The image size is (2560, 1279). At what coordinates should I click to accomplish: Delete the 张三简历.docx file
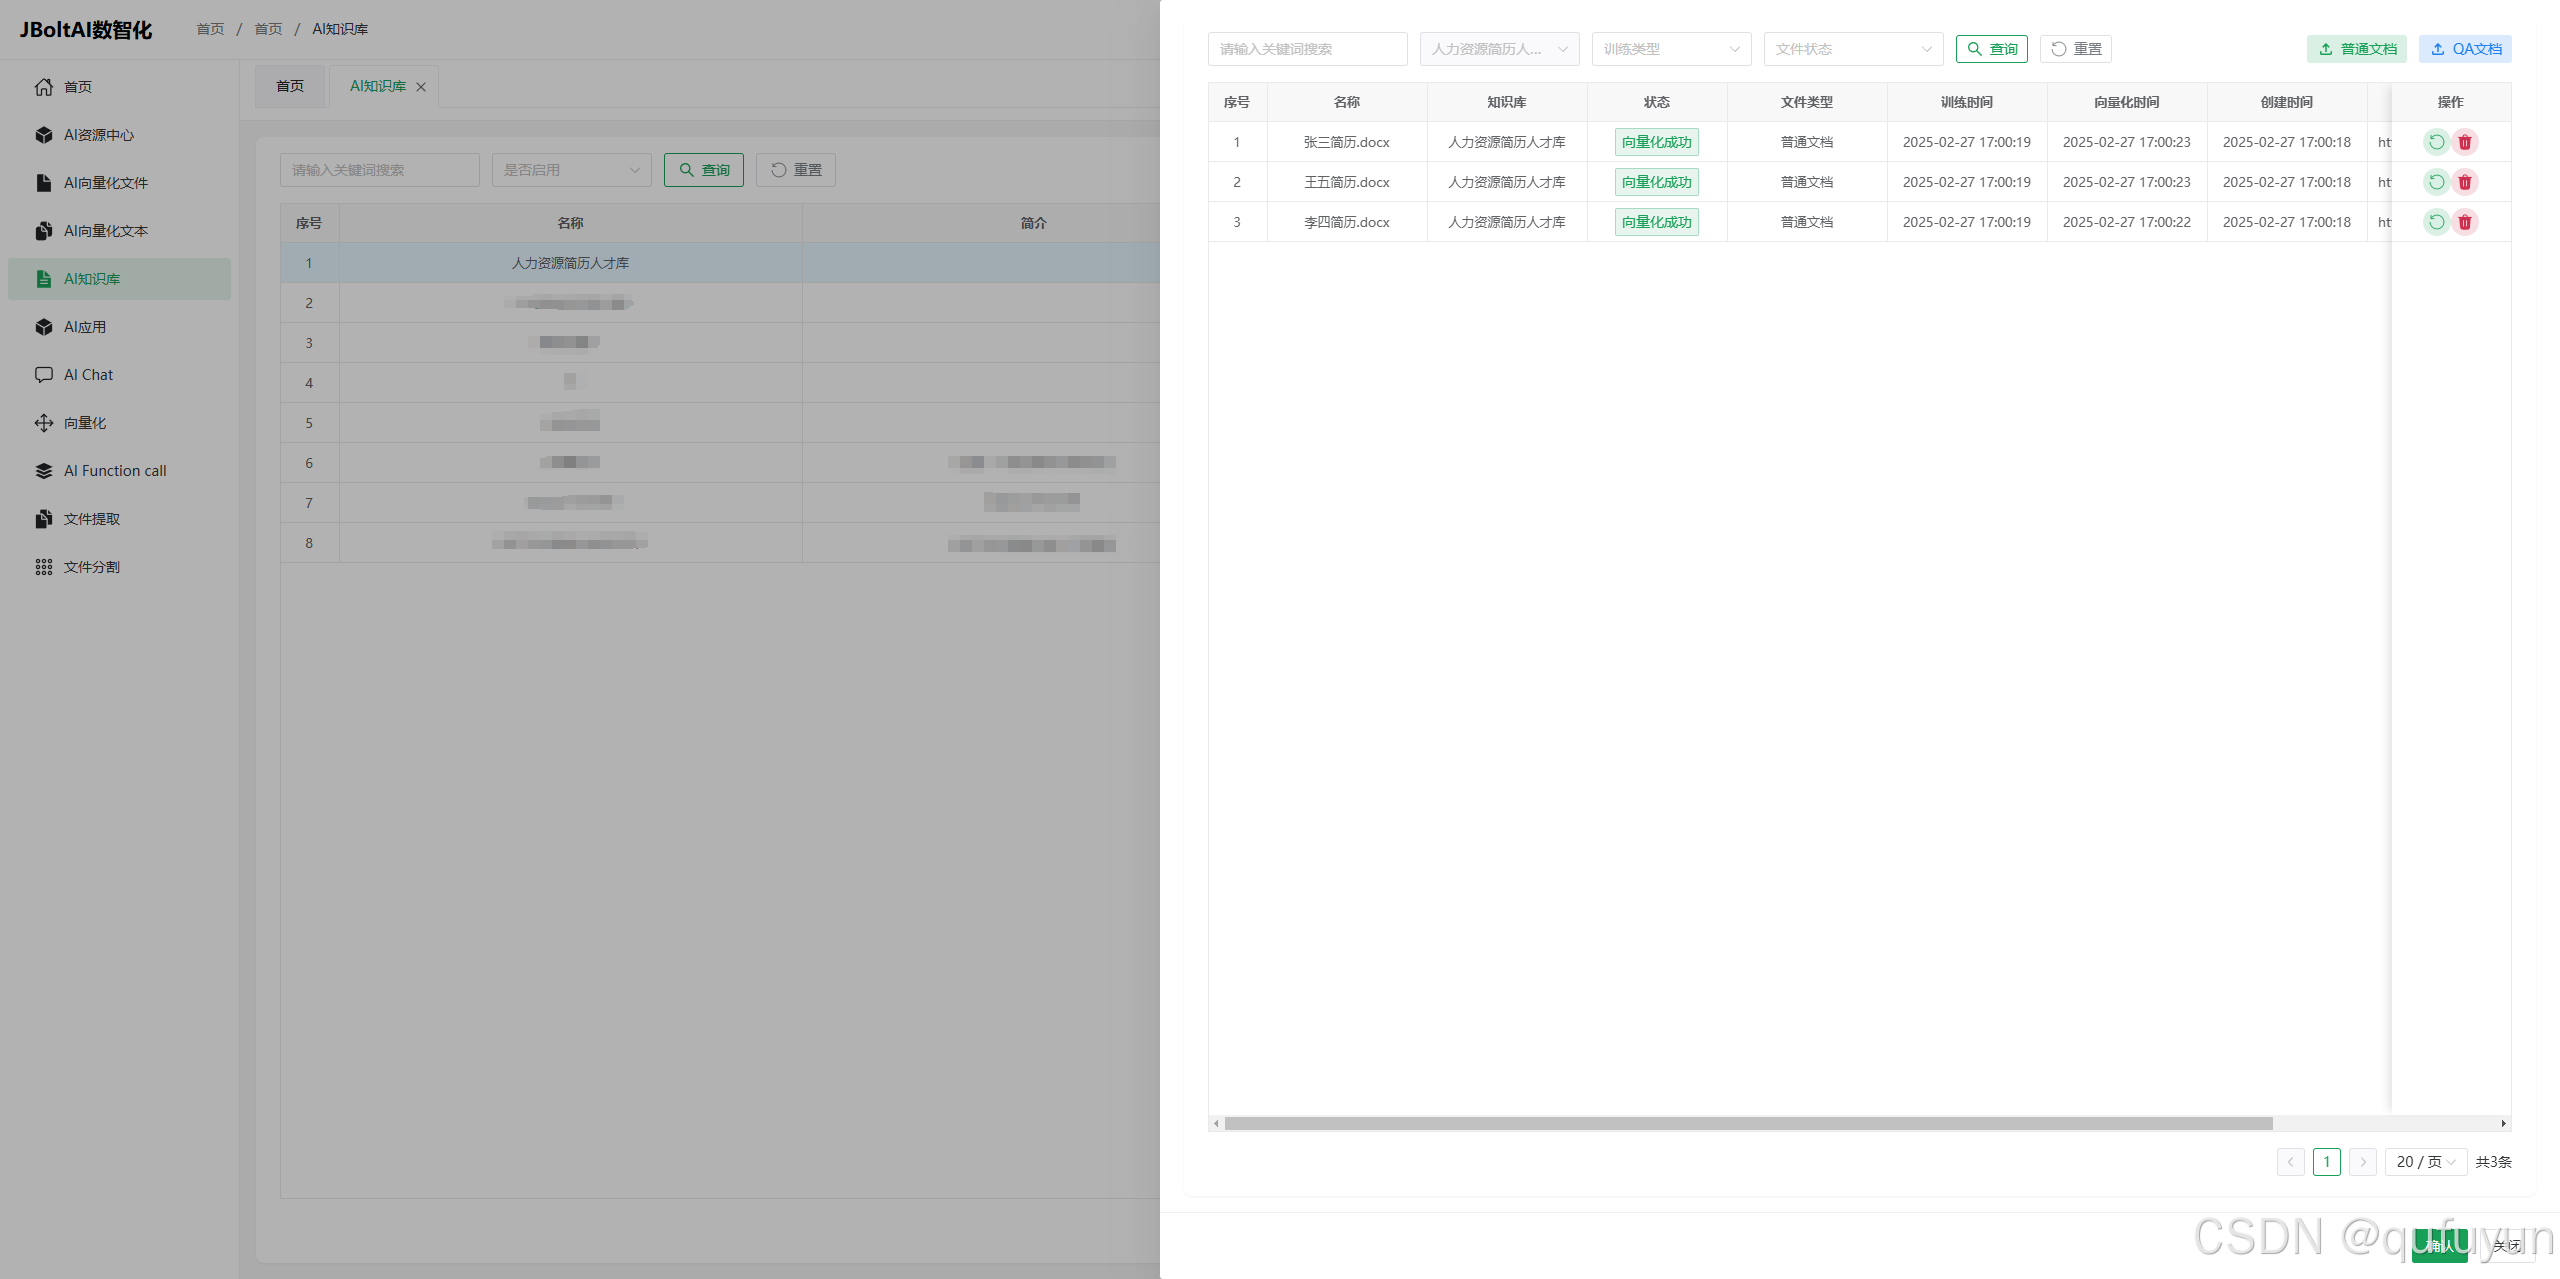click(x=2465, y=142)
